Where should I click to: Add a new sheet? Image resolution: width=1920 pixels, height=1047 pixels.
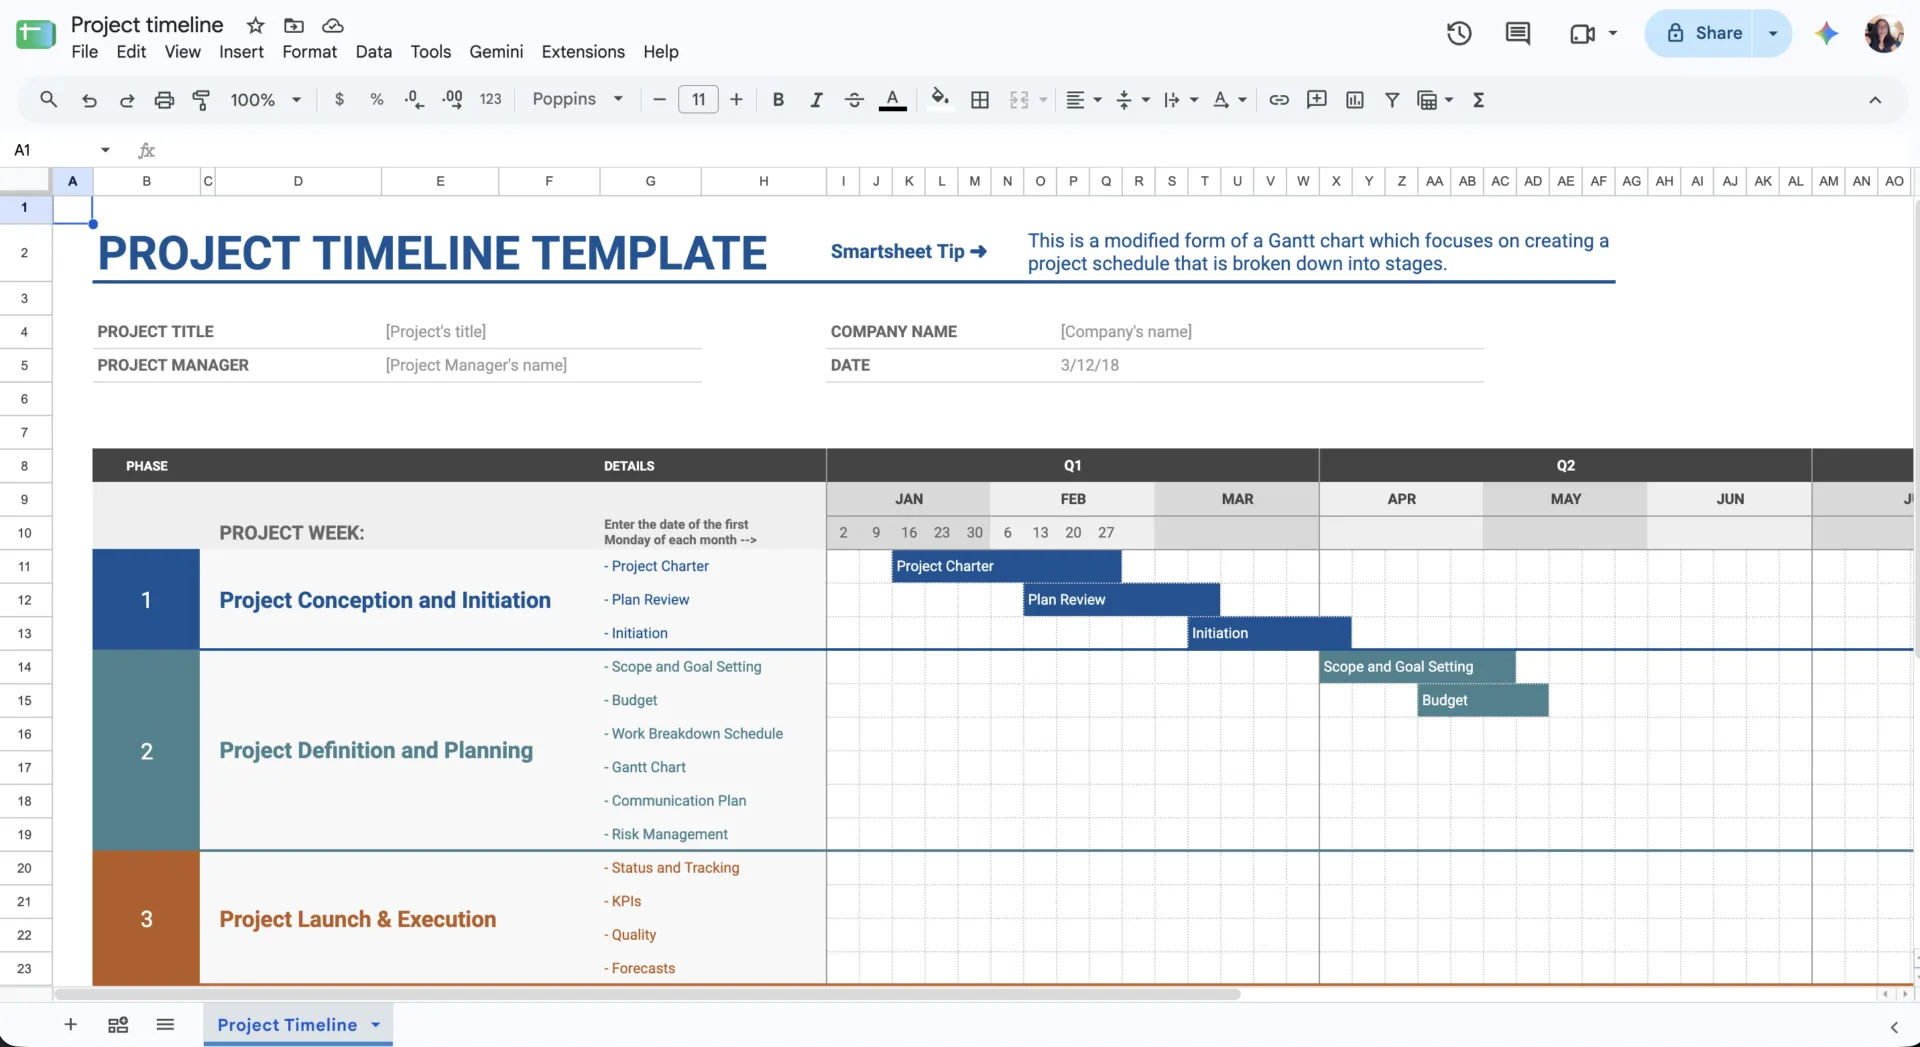pyautogui.click(x=70, y=1025)
